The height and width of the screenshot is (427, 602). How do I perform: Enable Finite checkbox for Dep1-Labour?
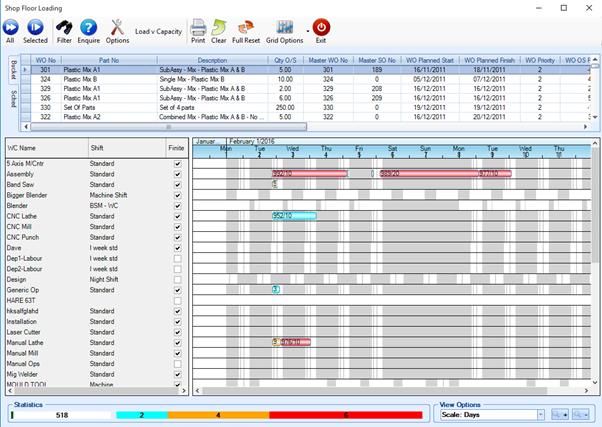pos(177,258)
